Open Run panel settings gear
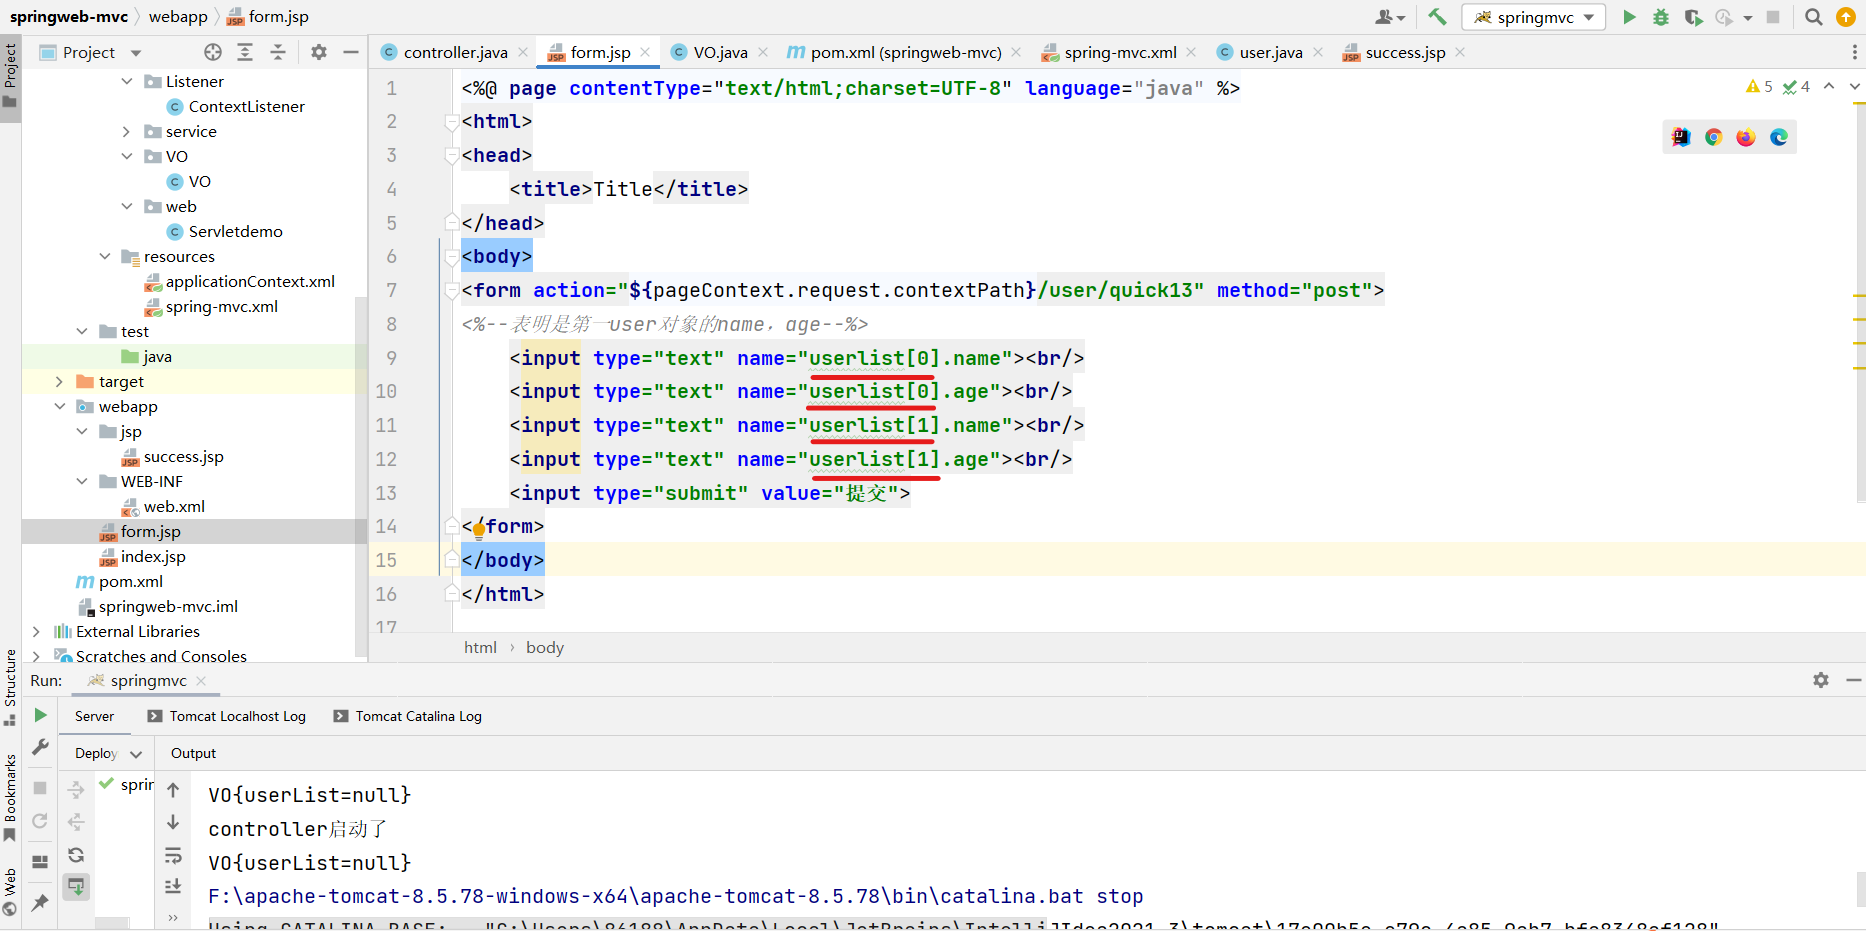Screen dimensions: 1866x931 [x=1821, y=680]
